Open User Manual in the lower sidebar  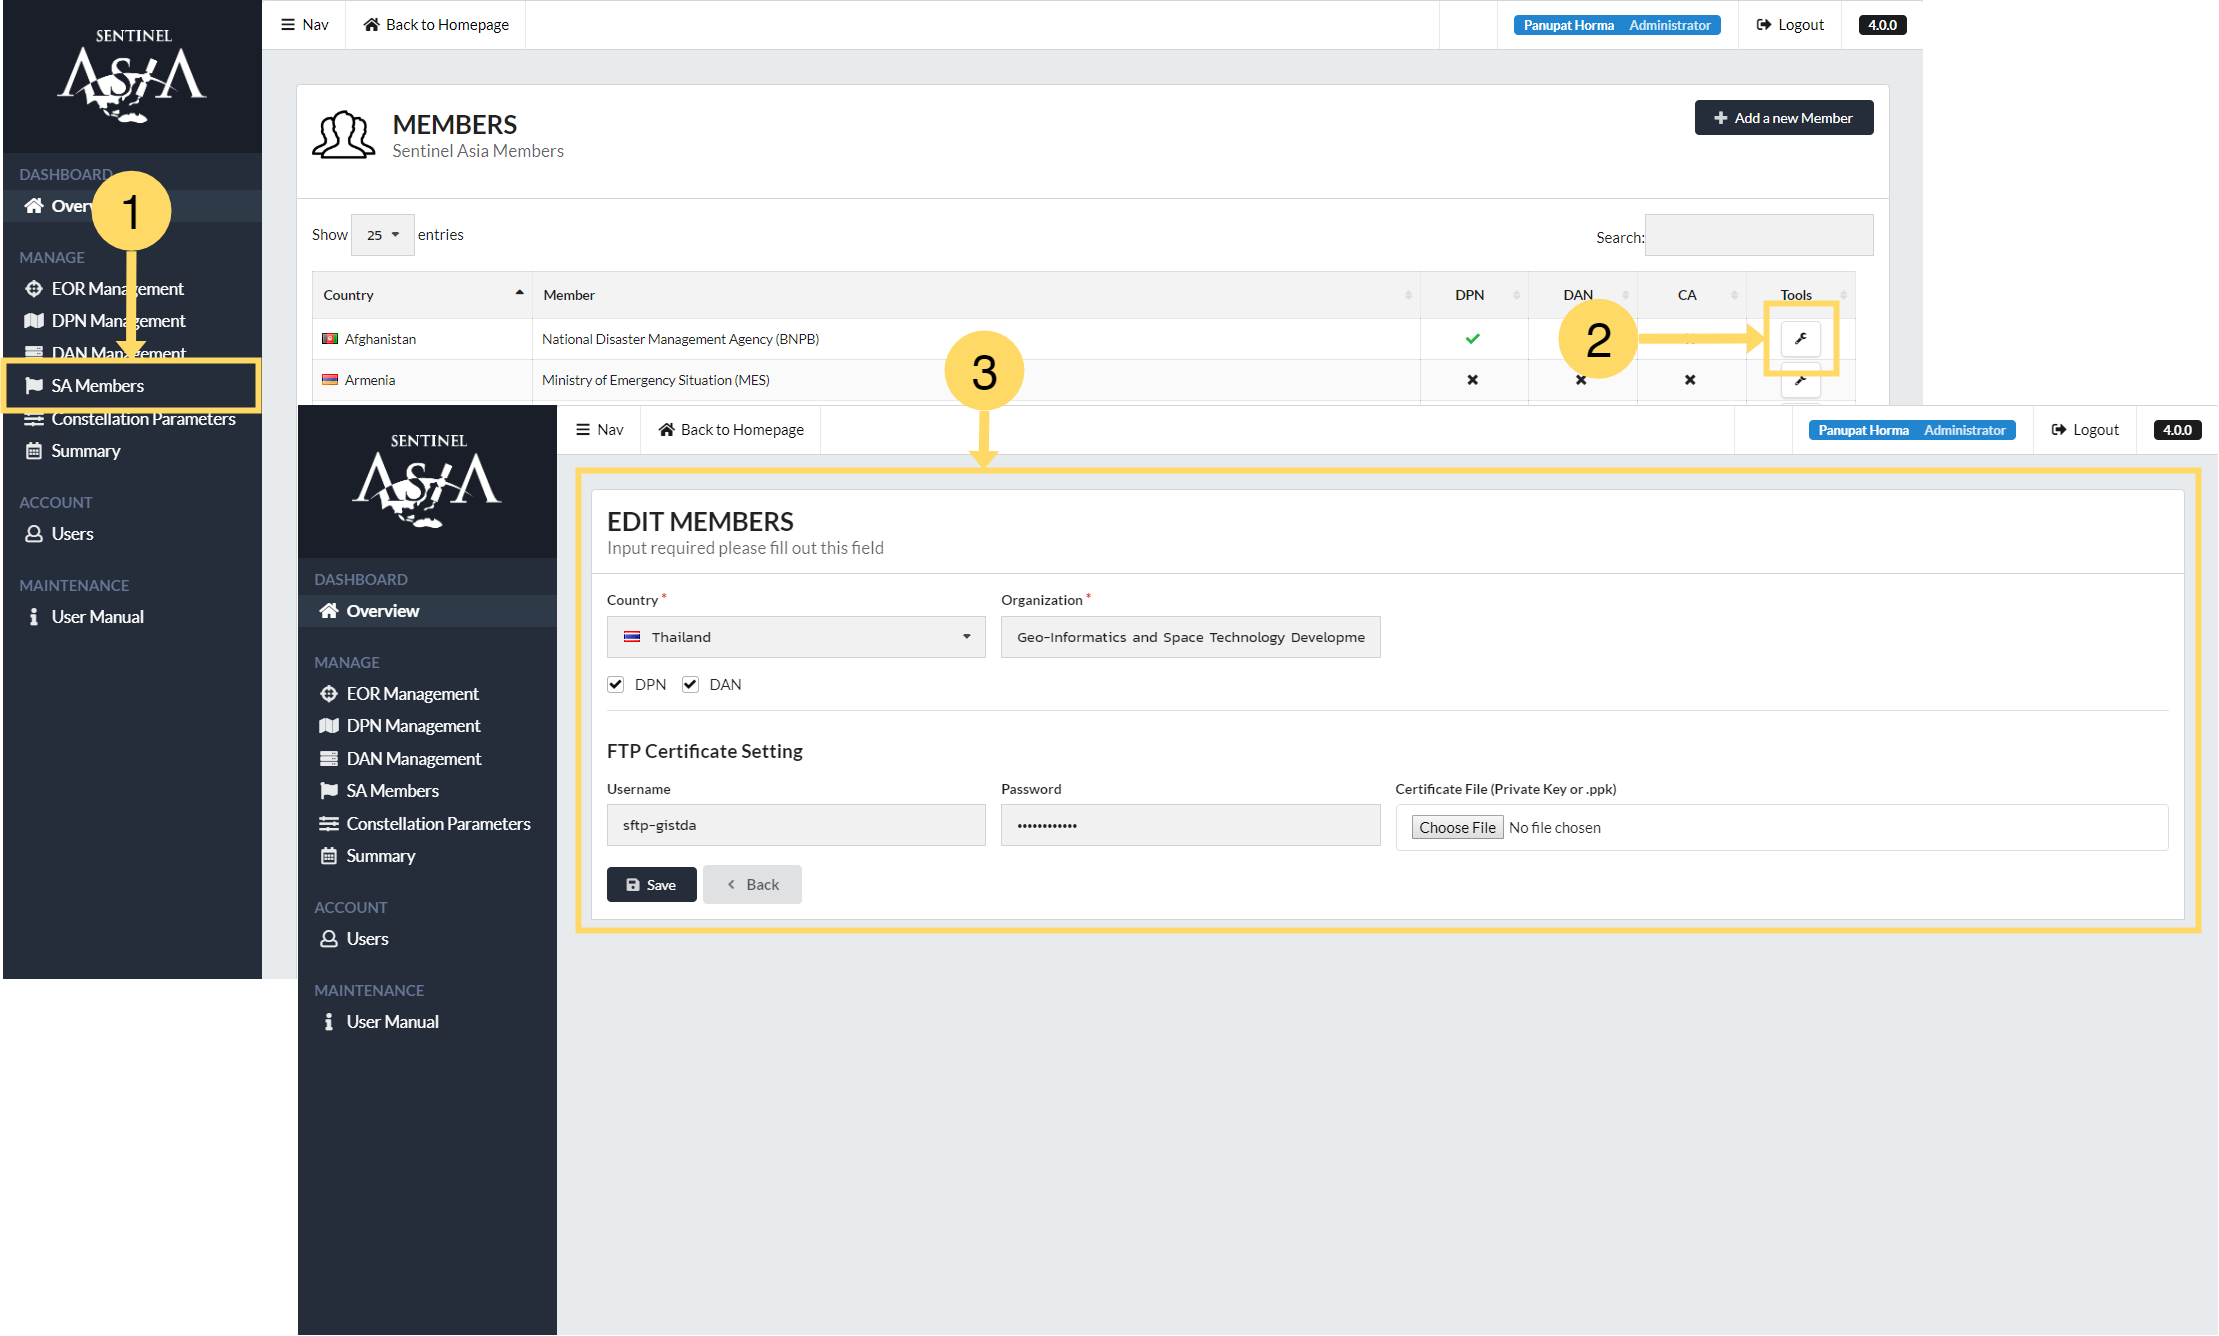click(391, 1022)
